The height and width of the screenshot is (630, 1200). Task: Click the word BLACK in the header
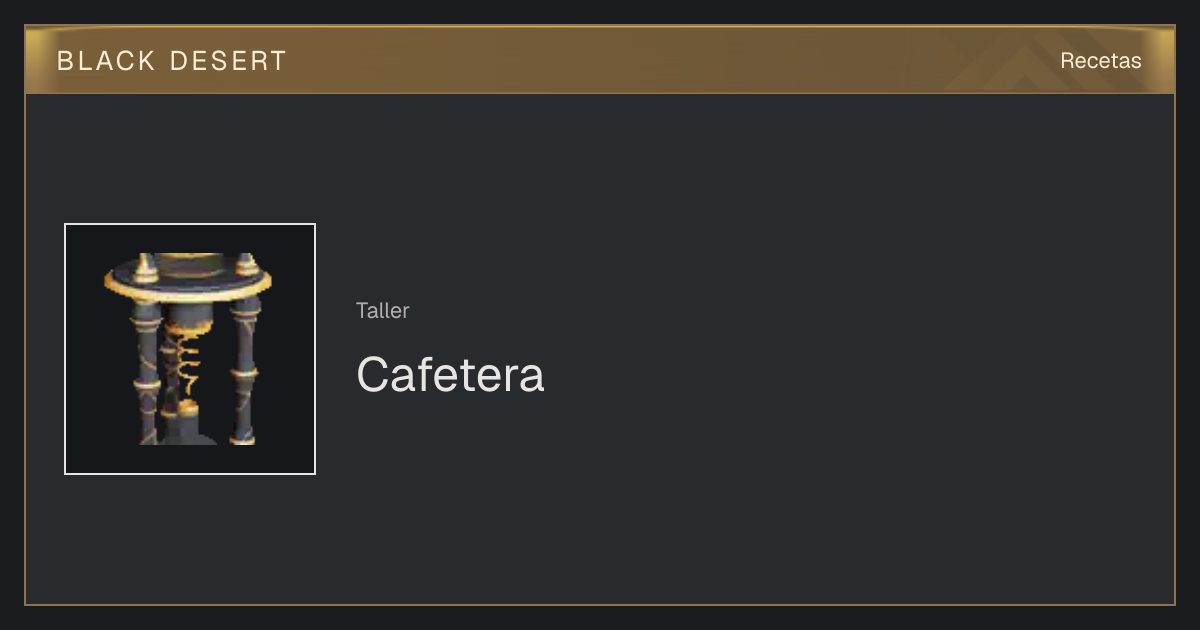106,61
